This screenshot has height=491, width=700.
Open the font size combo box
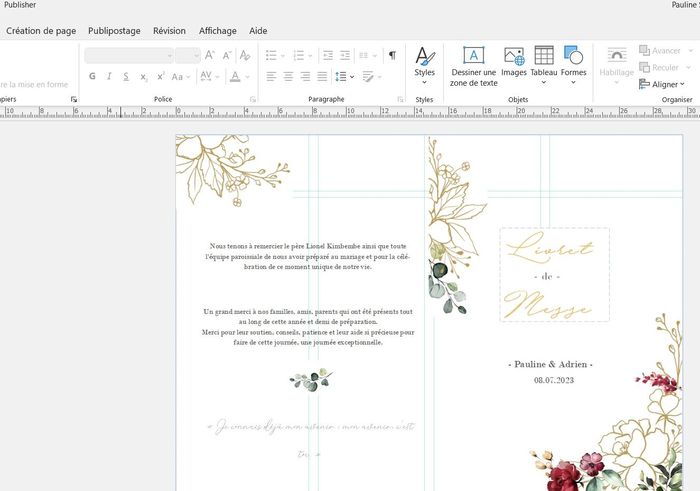[x=187, y=55]
